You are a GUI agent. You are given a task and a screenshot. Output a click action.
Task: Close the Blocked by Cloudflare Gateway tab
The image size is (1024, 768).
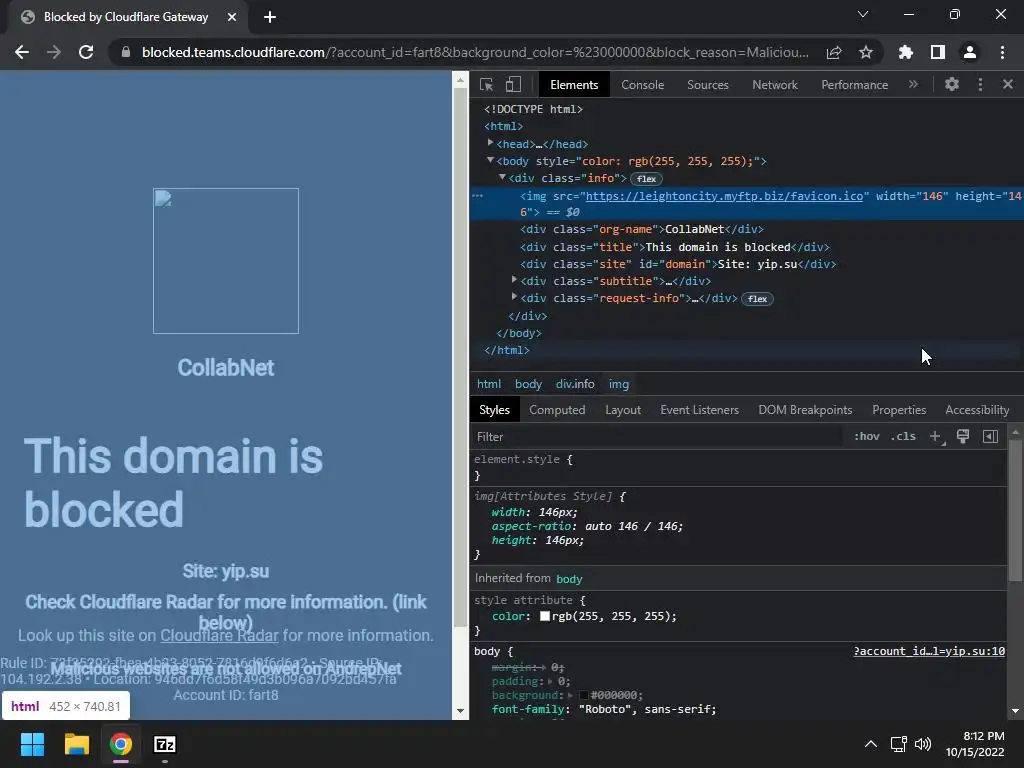[x=232, y=17]
